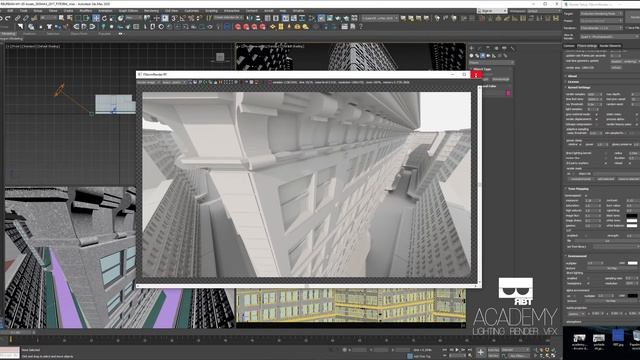Toggle the Angle Snap icon

click(x=182, y=18)
